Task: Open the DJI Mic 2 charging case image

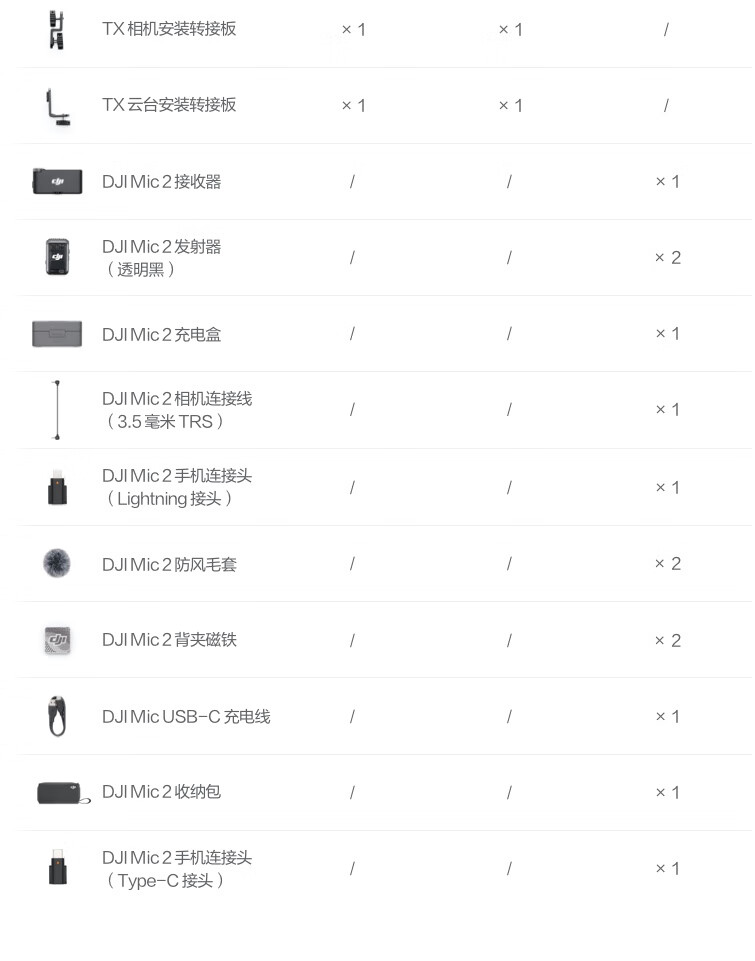Action: pos(57,334)
